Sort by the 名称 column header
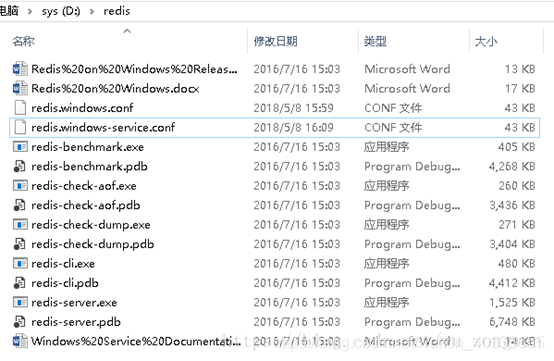This screenshot has height=361, width=554. coord(24,41)
